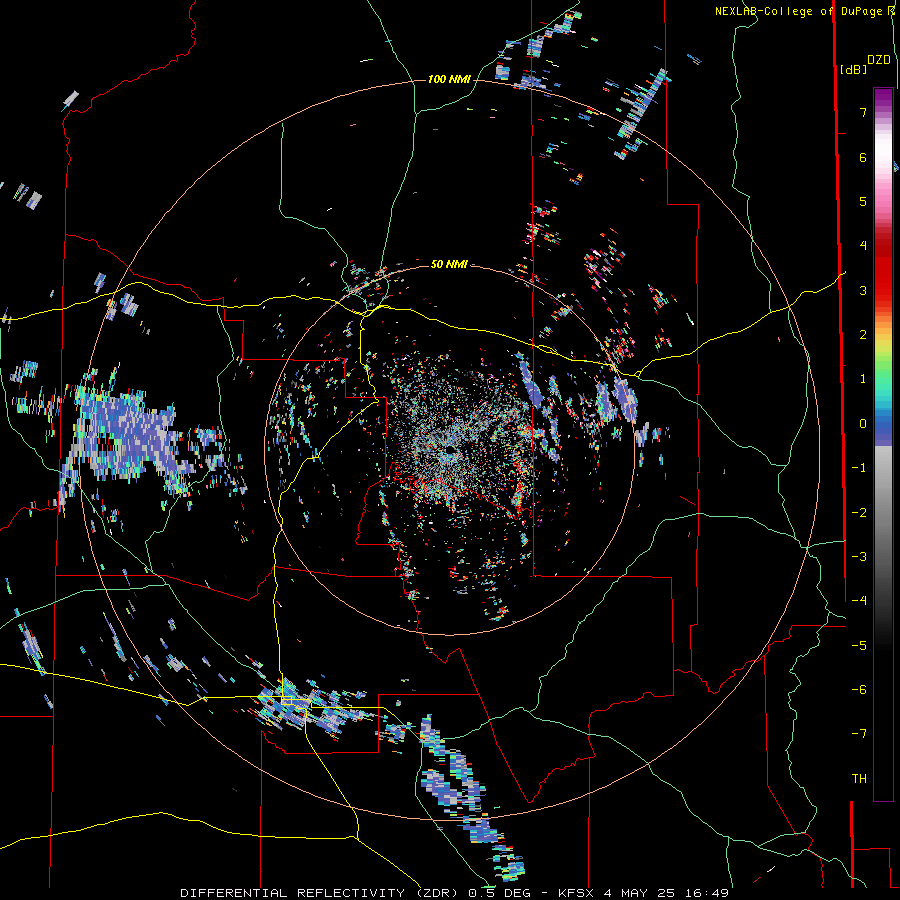Viewport: 900px width, 900px height.
Task: Click the -2 value on the scale
Action: coord(859,513)
